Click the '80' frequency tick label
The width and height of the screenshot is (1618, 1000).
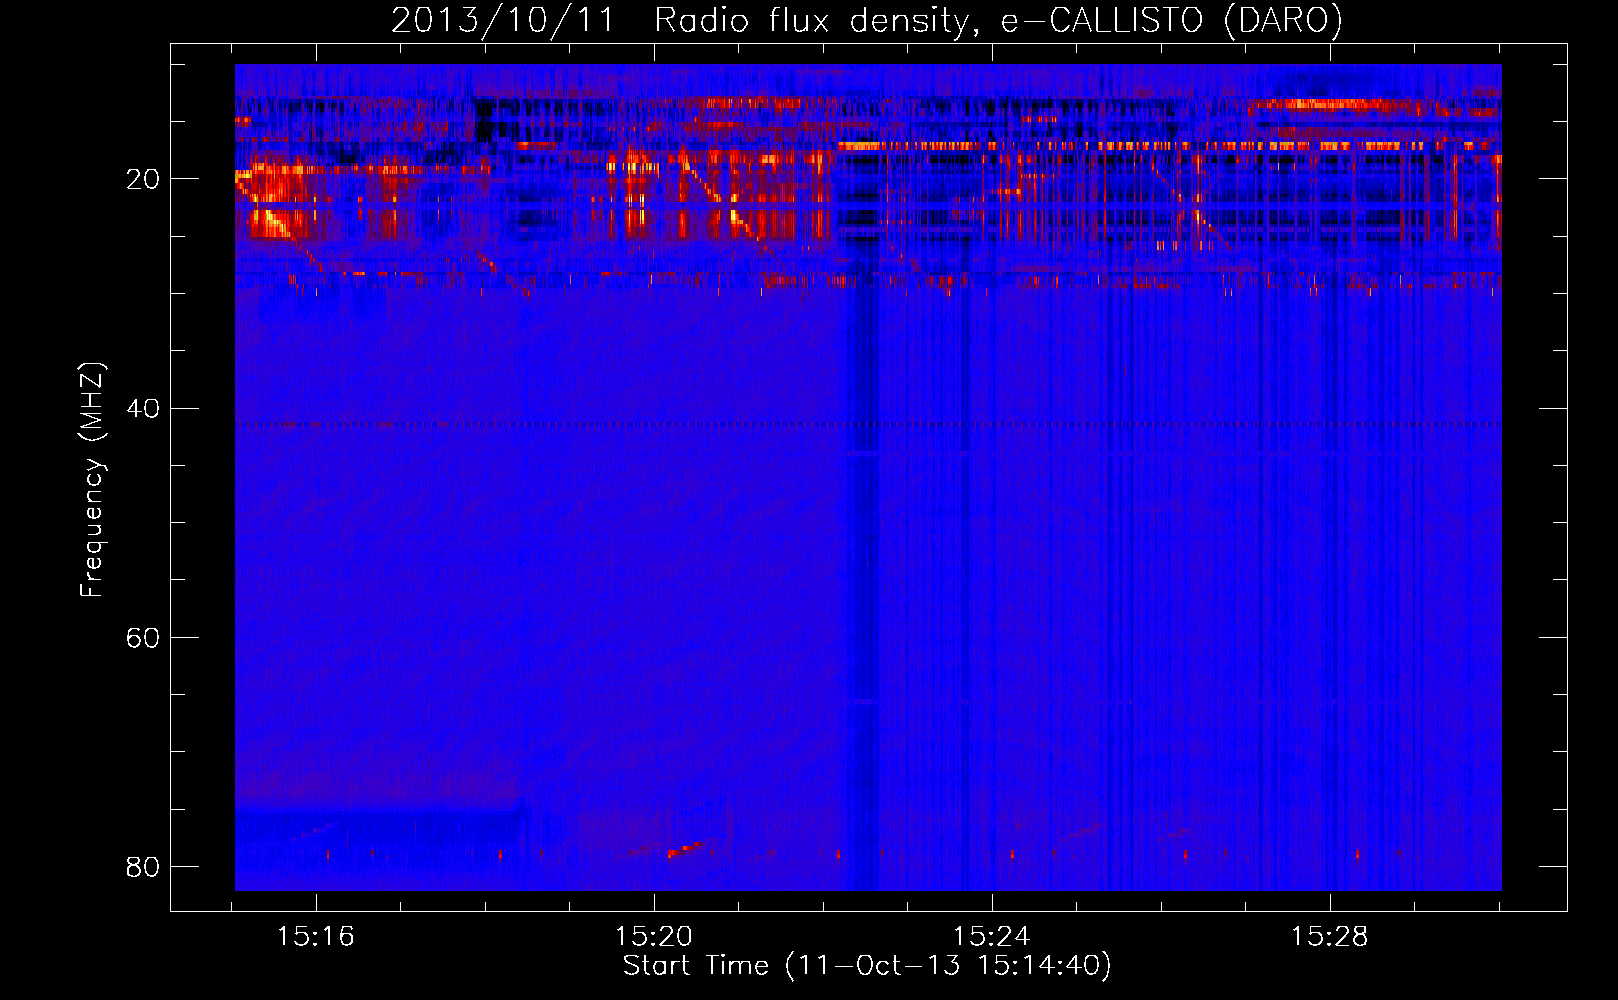tap(143, 866)
